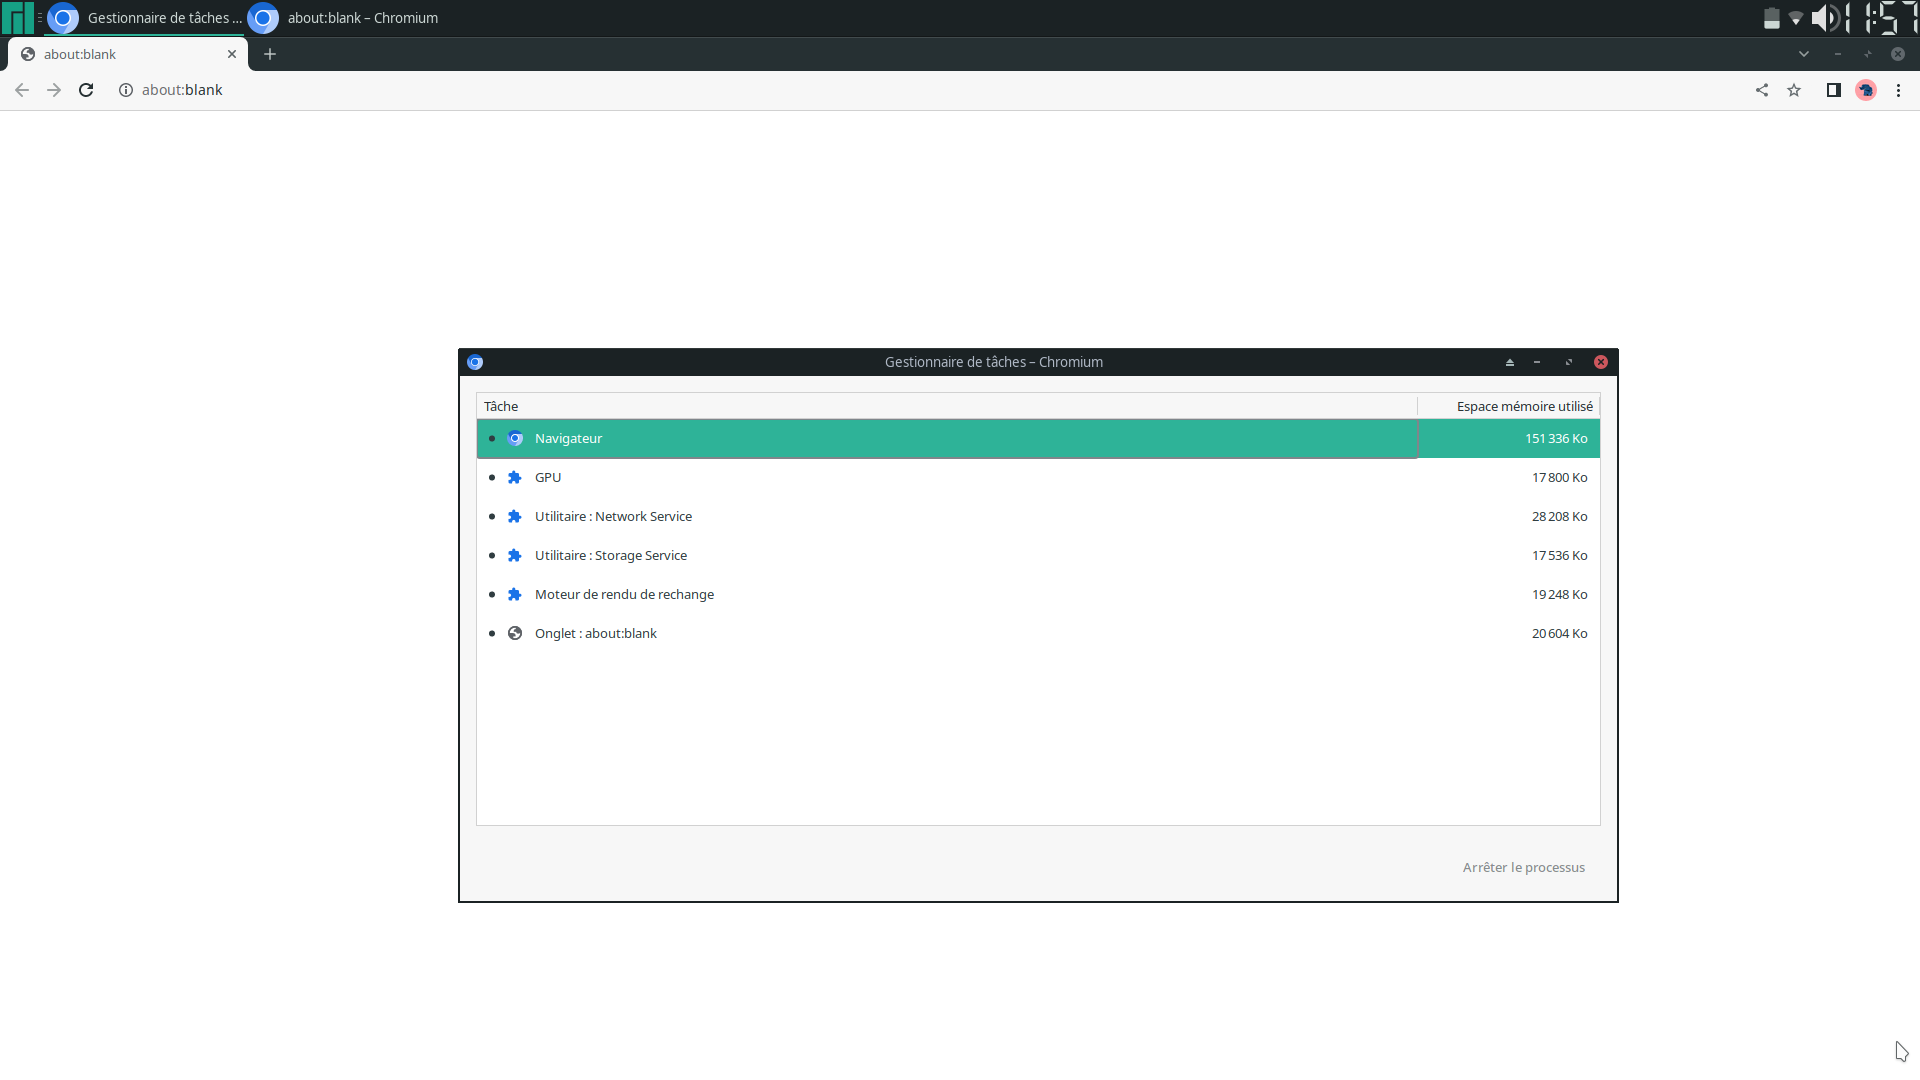
Task: Bookmark this tab with star icon
Action: [1794, 90]
